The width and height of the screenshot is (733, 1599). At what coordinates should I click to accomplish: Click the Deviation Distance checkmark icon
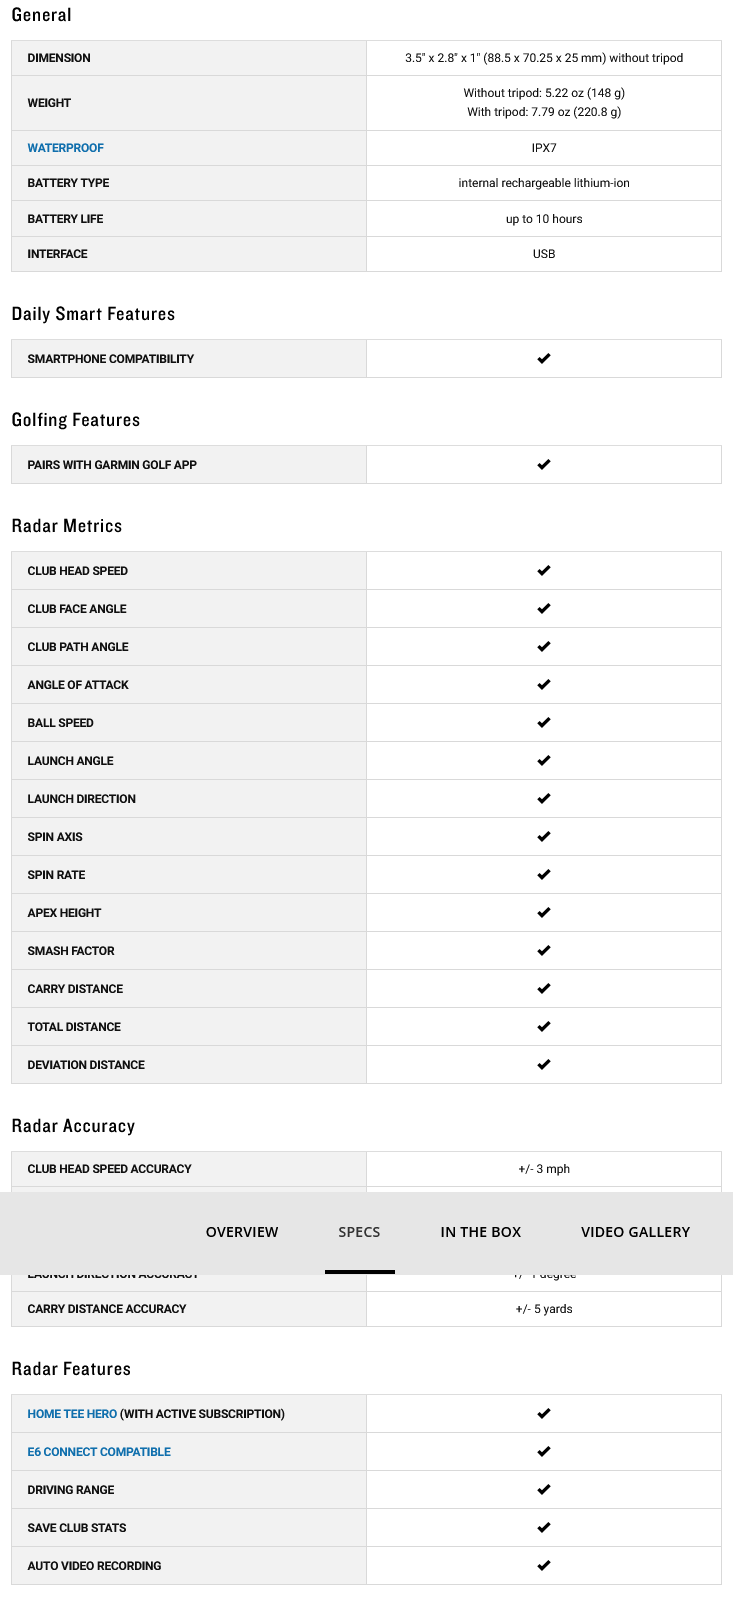[544, 1065]
